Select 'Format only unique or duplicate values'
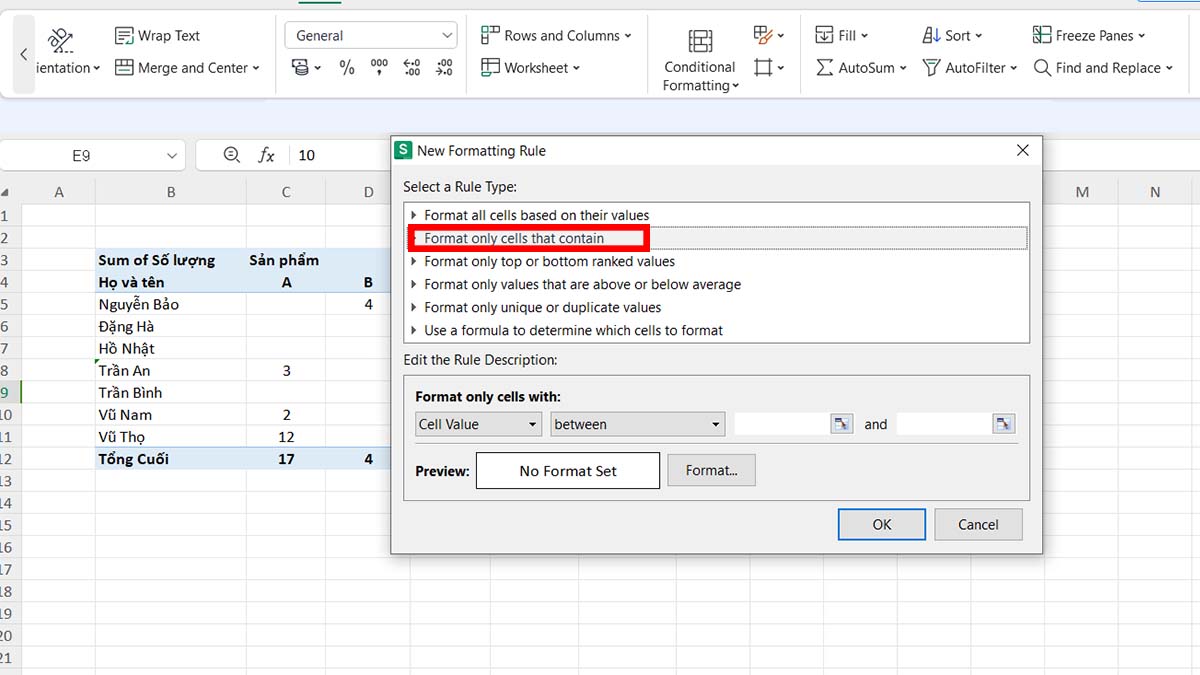1200x675 pixels. [x=717, y=307]
